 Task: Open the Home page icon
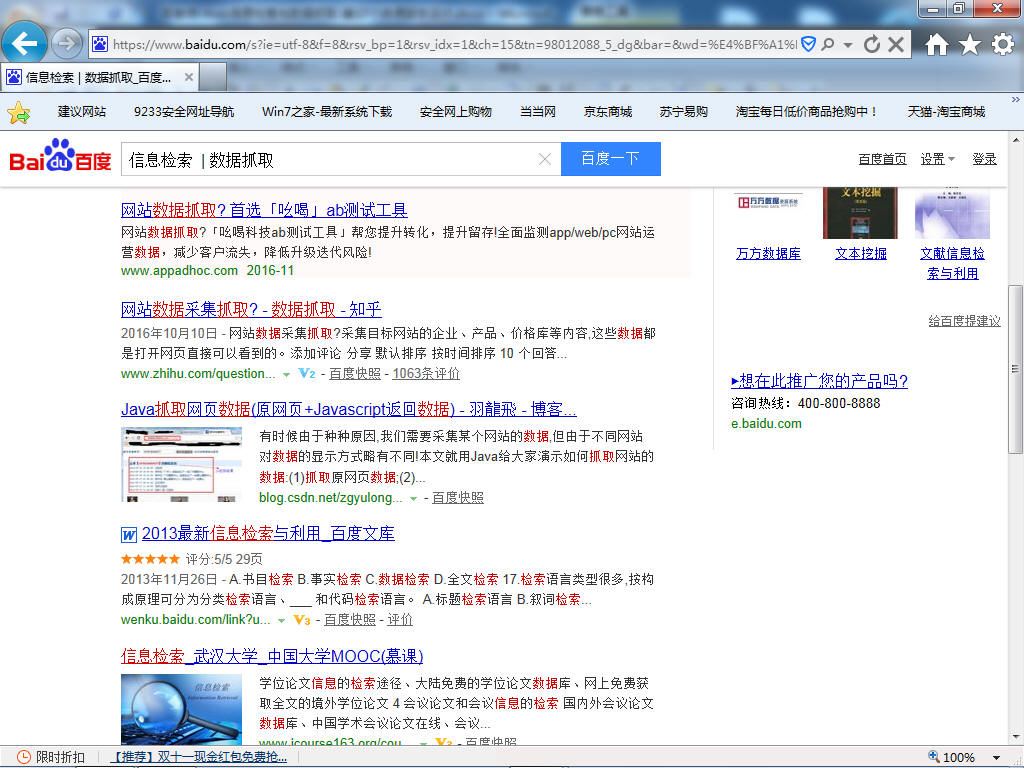[x=936, y=44]
